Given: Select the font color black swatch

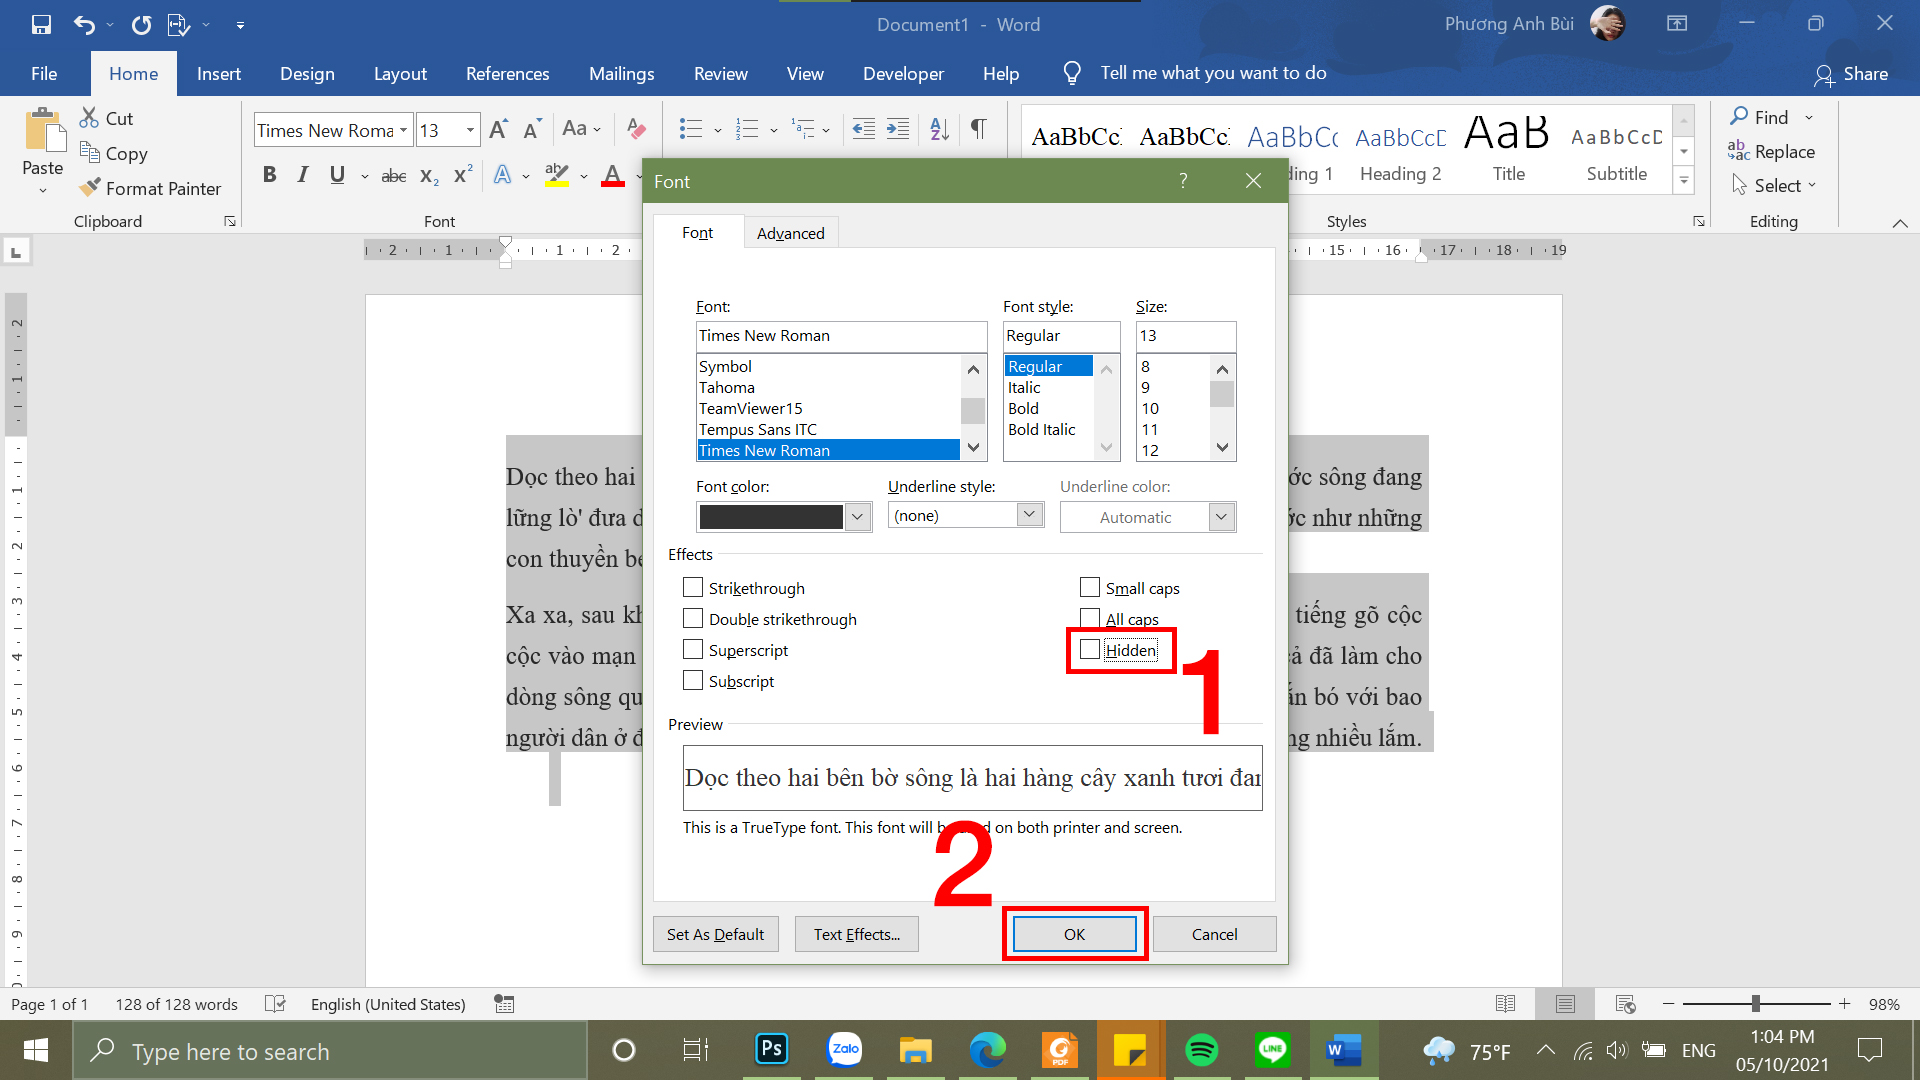Looking at the screenshot, I should (x=771, y=514).
